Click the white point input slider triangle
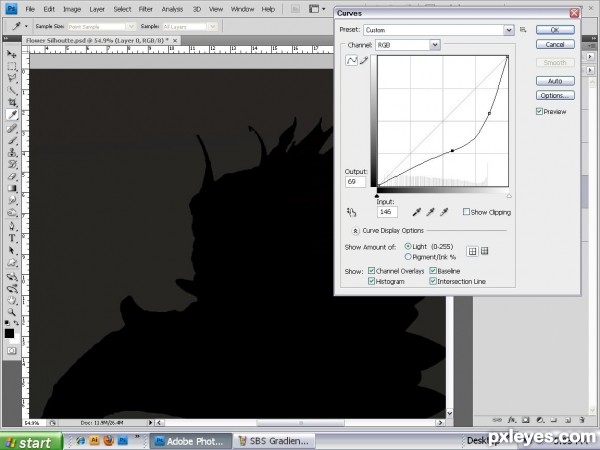The image size is (600, 450). coord(509,196)
